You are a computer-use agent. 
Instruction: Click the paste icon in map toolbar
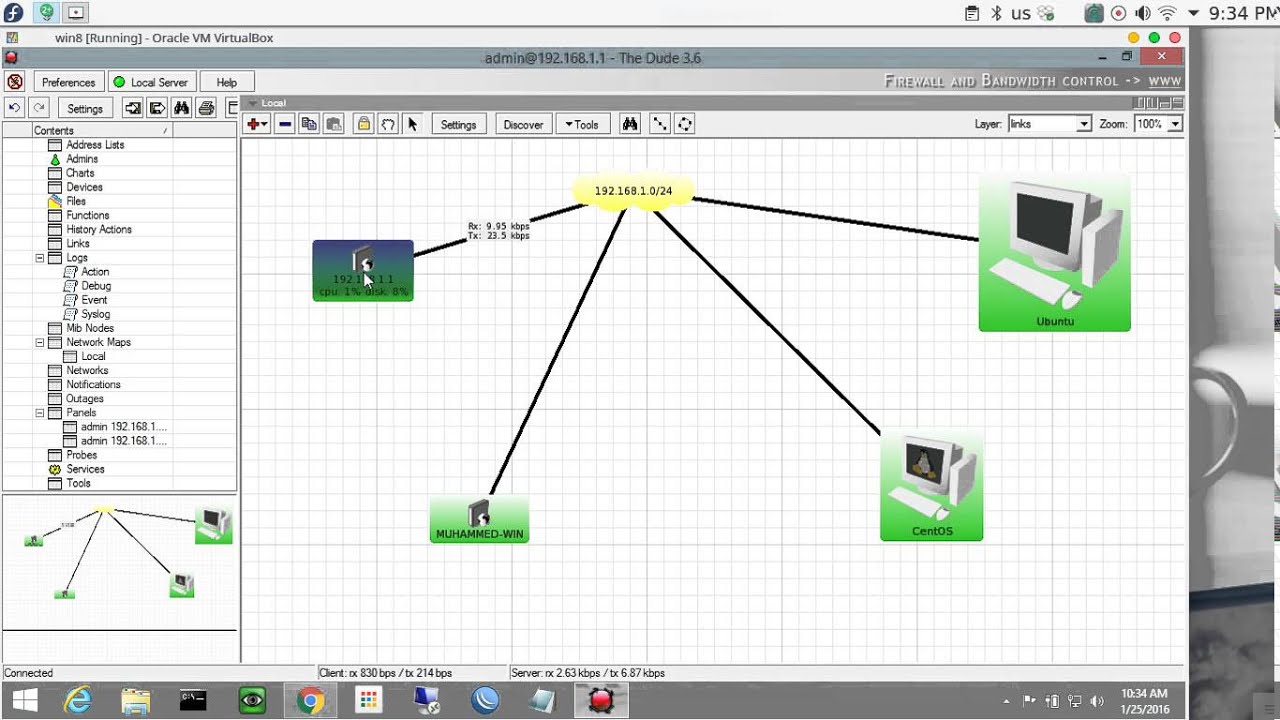334,124
